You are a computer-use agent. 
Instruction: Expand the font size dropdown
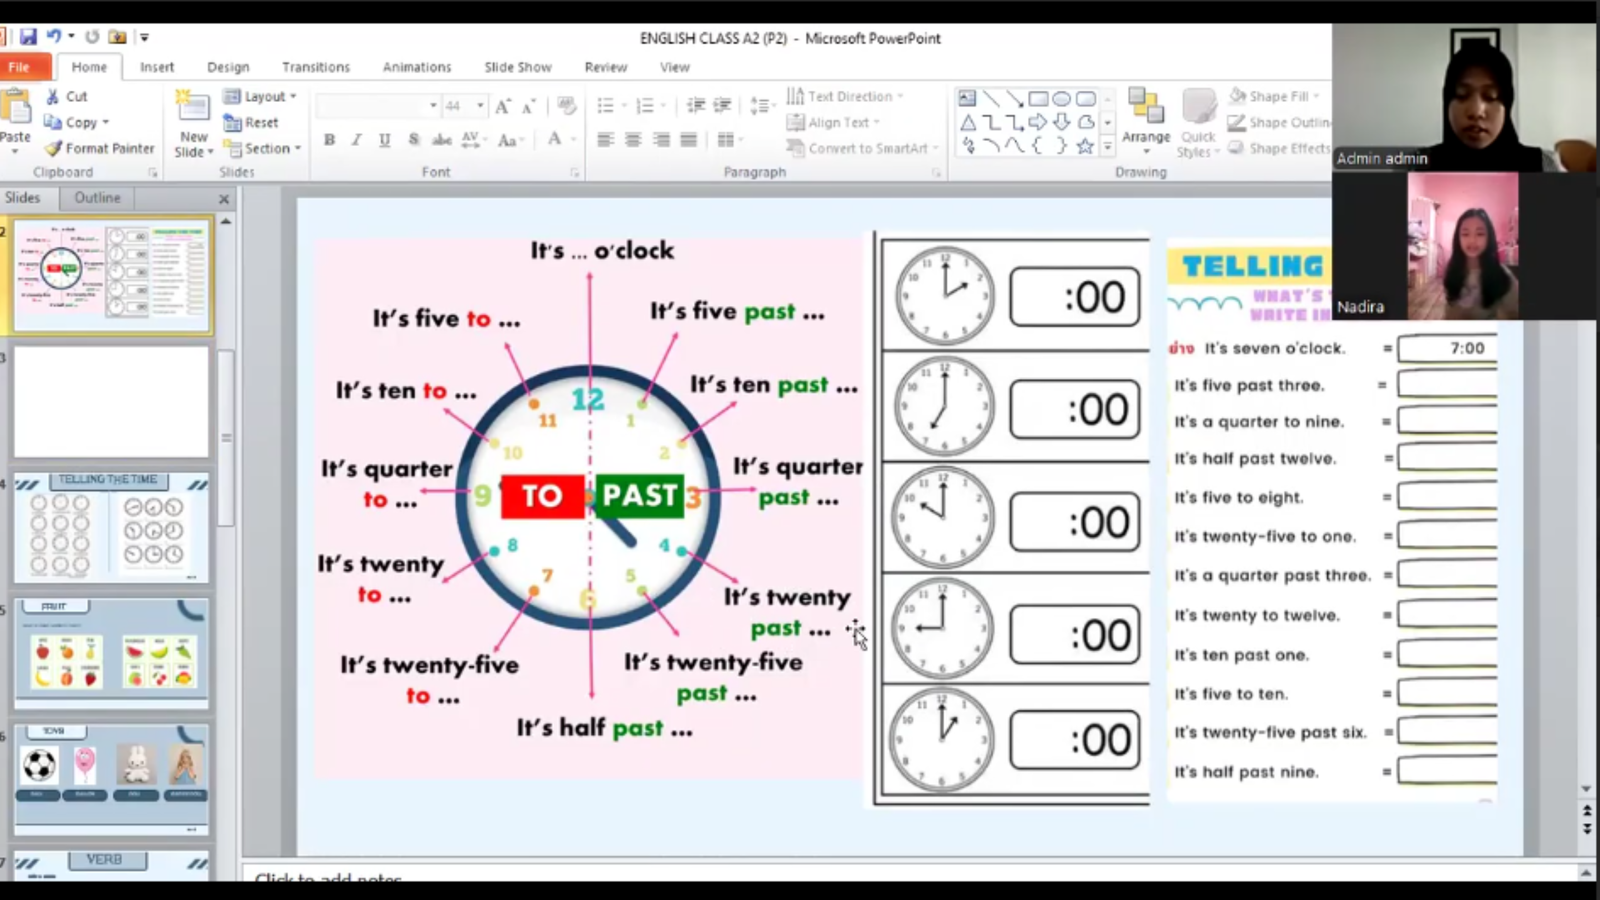click(x=480, y=106)
